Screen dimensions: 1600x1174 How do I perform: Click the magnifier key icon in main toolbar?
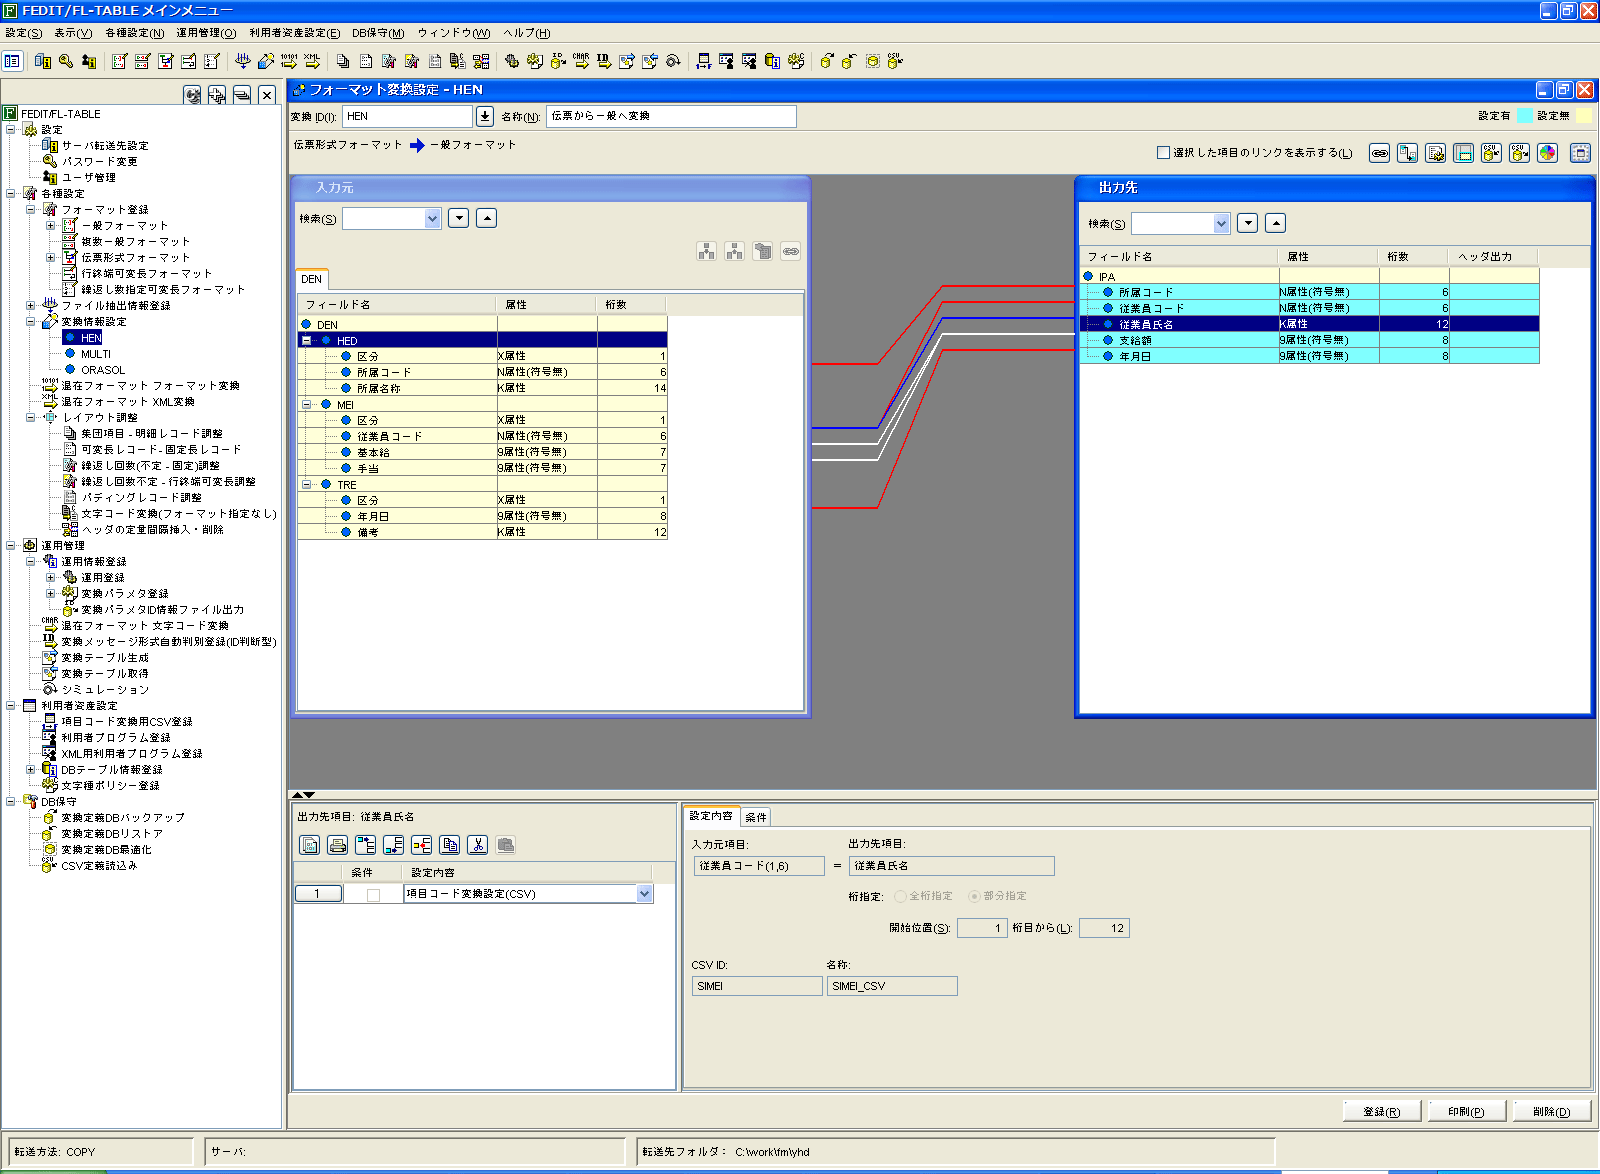66,61
